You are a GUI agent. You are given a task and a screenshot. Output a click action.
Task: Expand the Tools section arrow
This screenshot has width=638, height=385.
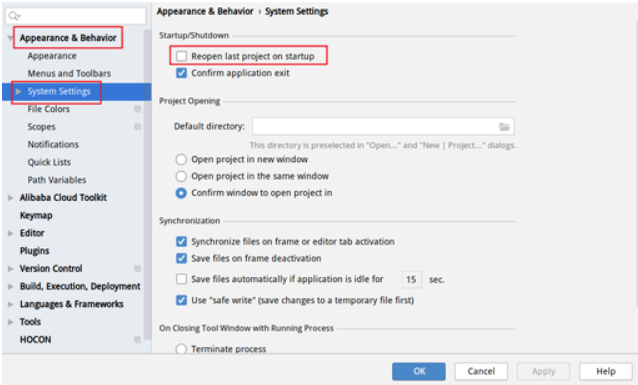point(11,322)
